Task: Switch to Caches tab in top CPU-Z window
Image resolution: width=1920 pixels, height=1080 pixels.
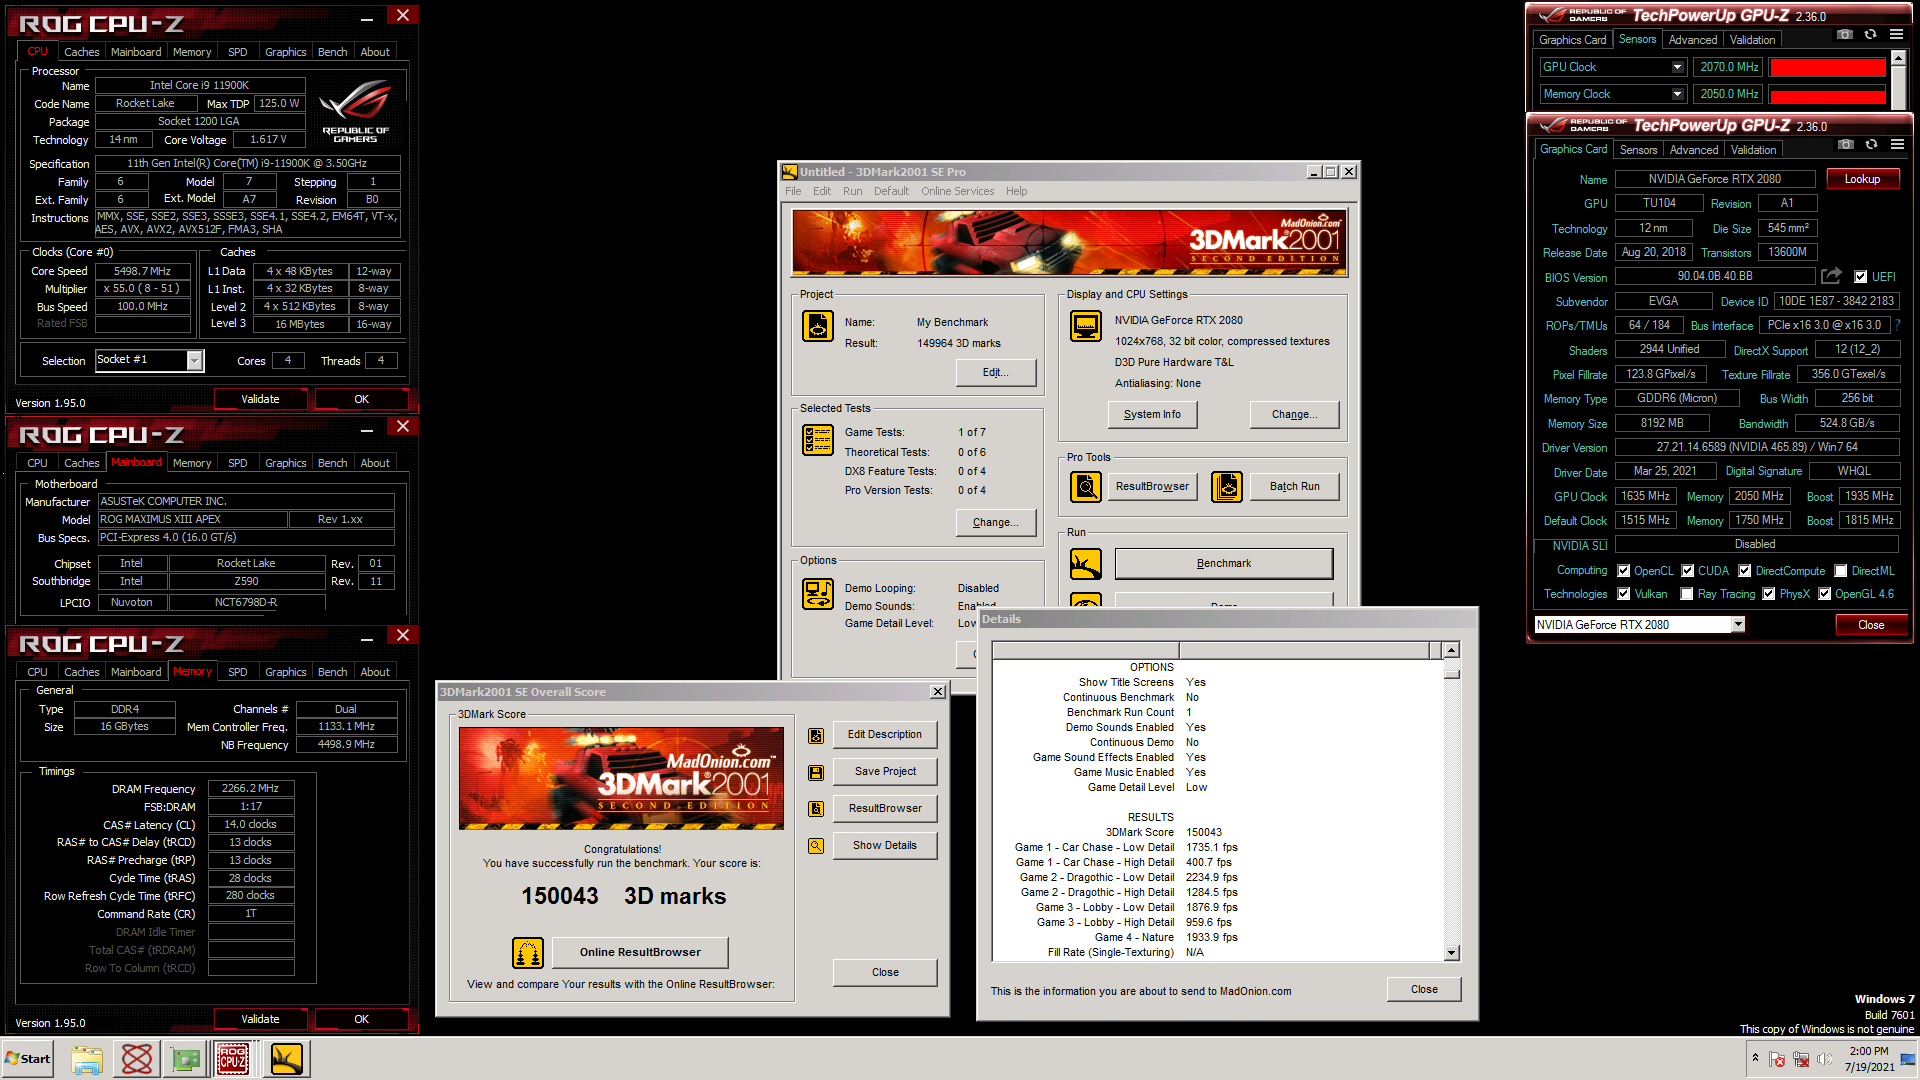Action: coord(81,52)
